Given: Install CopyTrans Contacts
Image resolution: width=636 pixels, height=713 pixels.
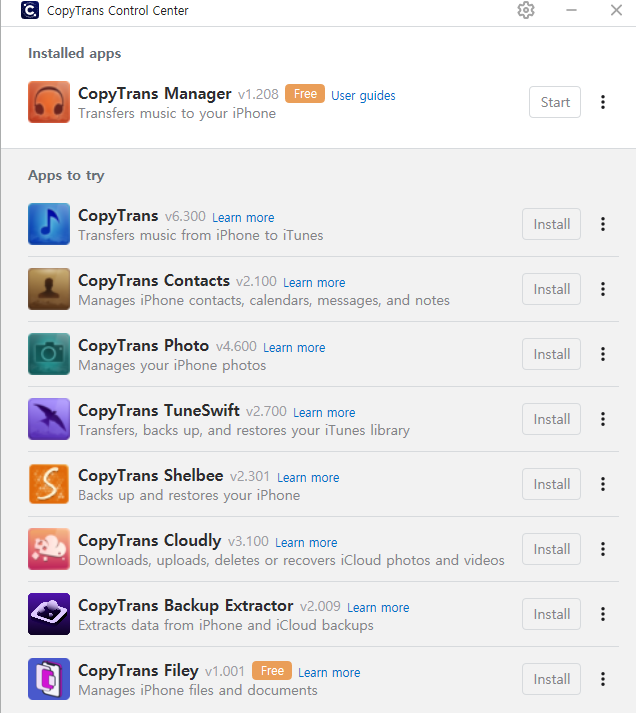Looking at the screenshot, I should click(551, 289).
